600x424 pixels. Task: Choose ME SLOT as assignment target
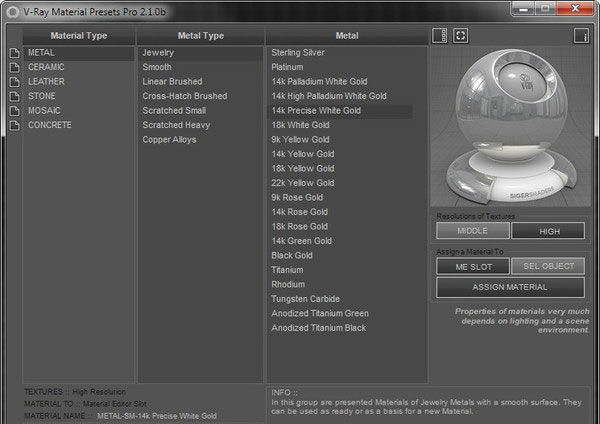pyautogui.click(x=473, y=266)
